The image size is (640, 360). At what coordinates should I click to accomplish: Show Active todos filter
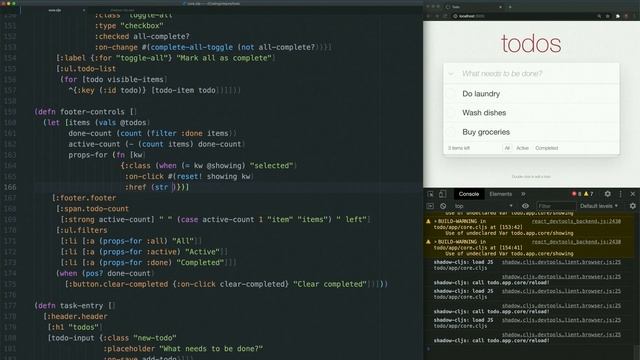pyautogui.click(x=522, y=148)
